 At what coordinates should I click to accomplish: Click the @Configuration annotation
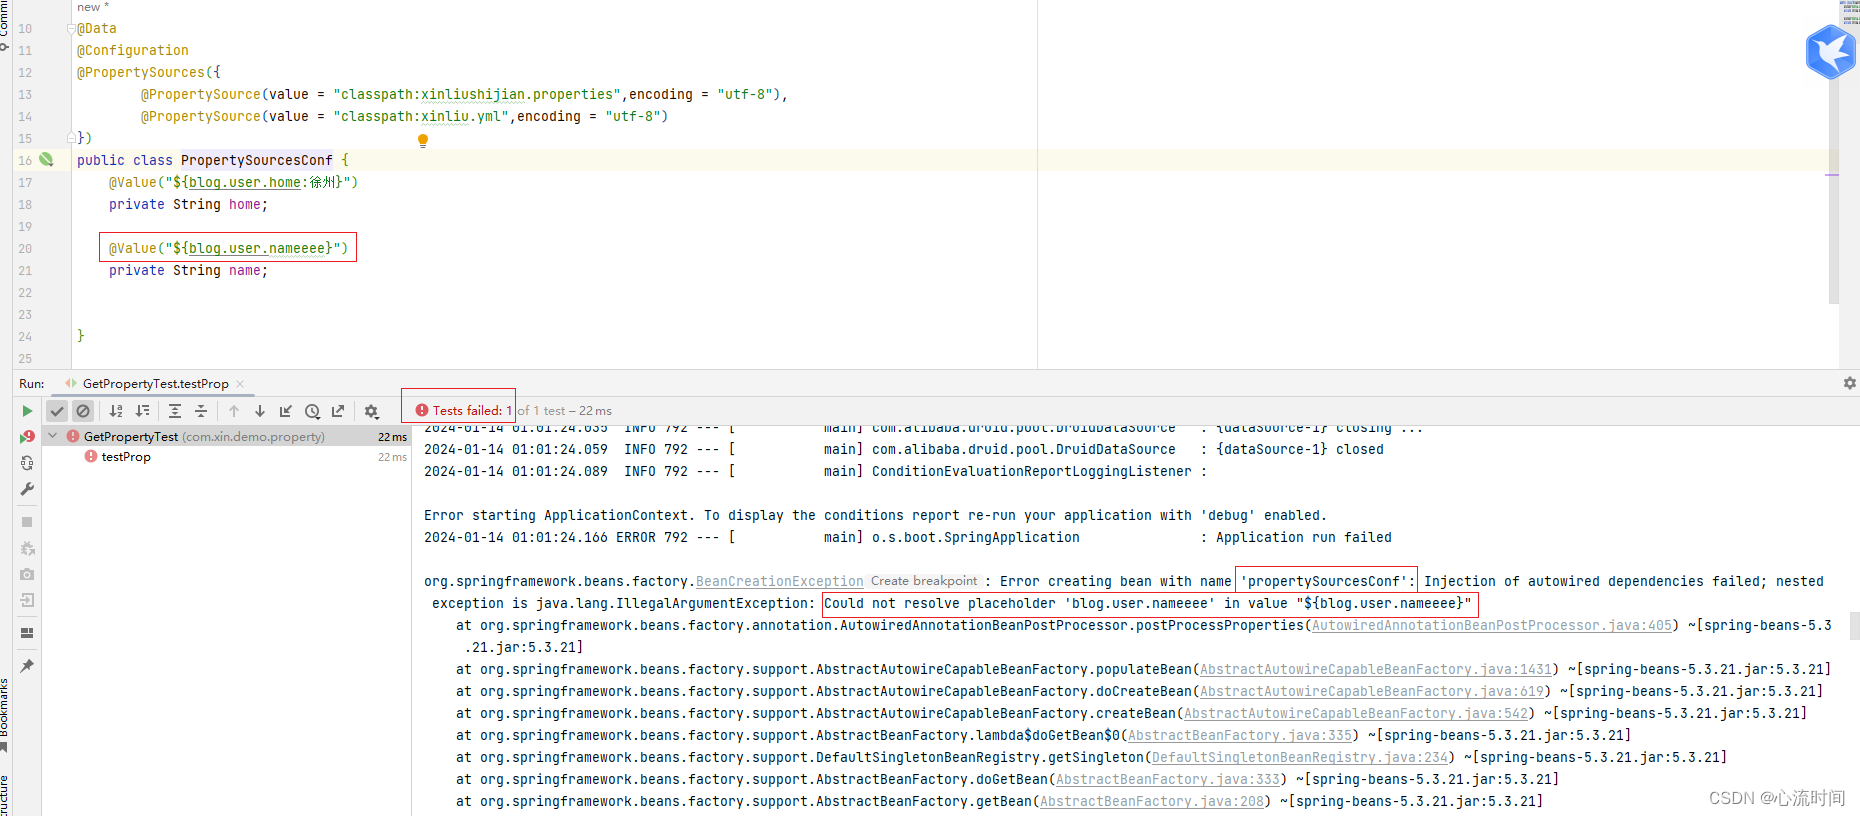click(133, 50)
